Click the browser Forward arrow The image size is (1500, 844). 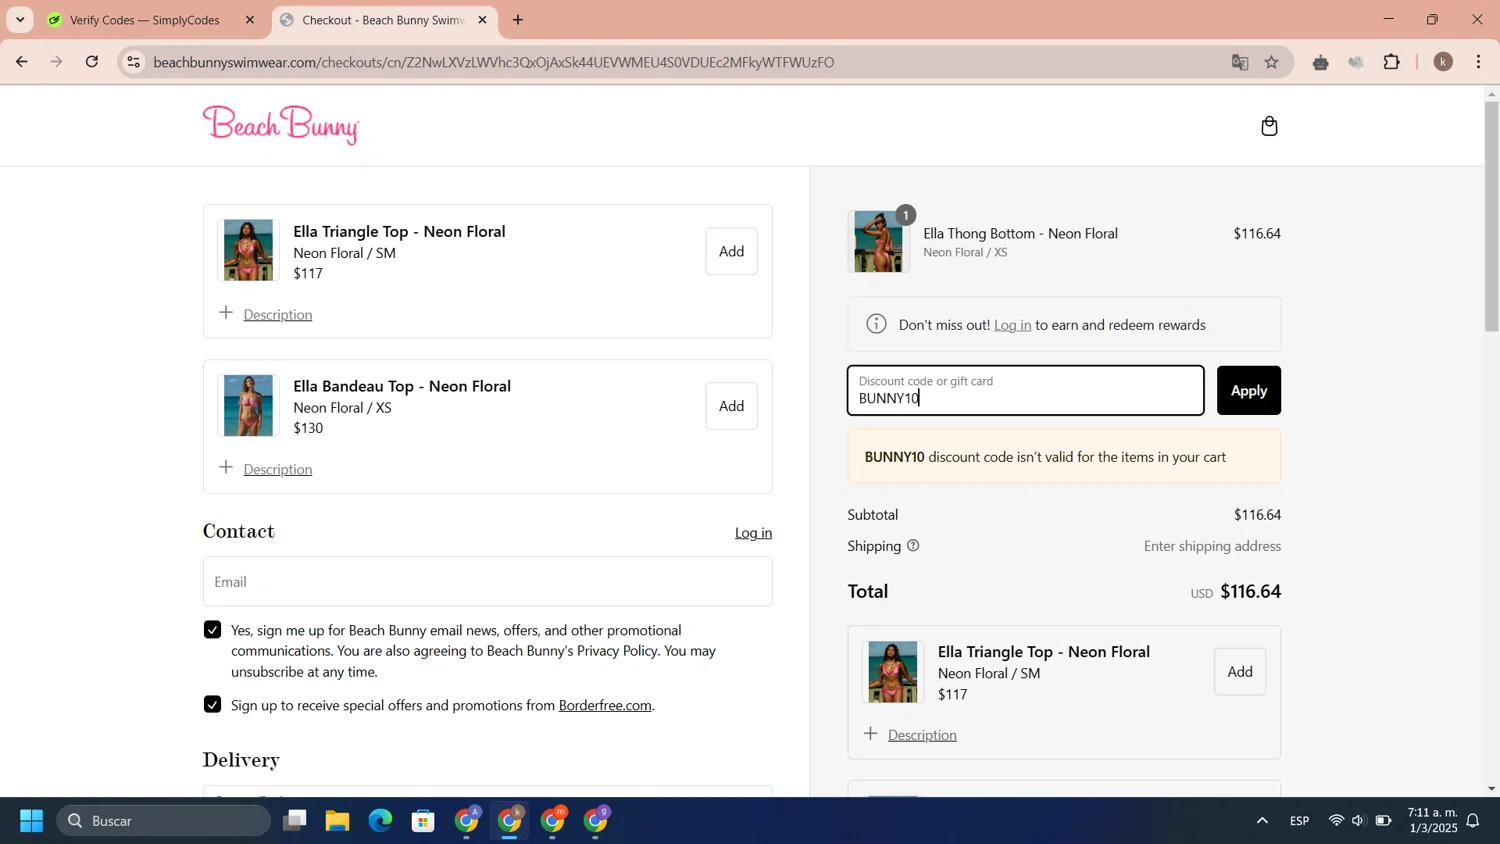click(x=57, y=62)
